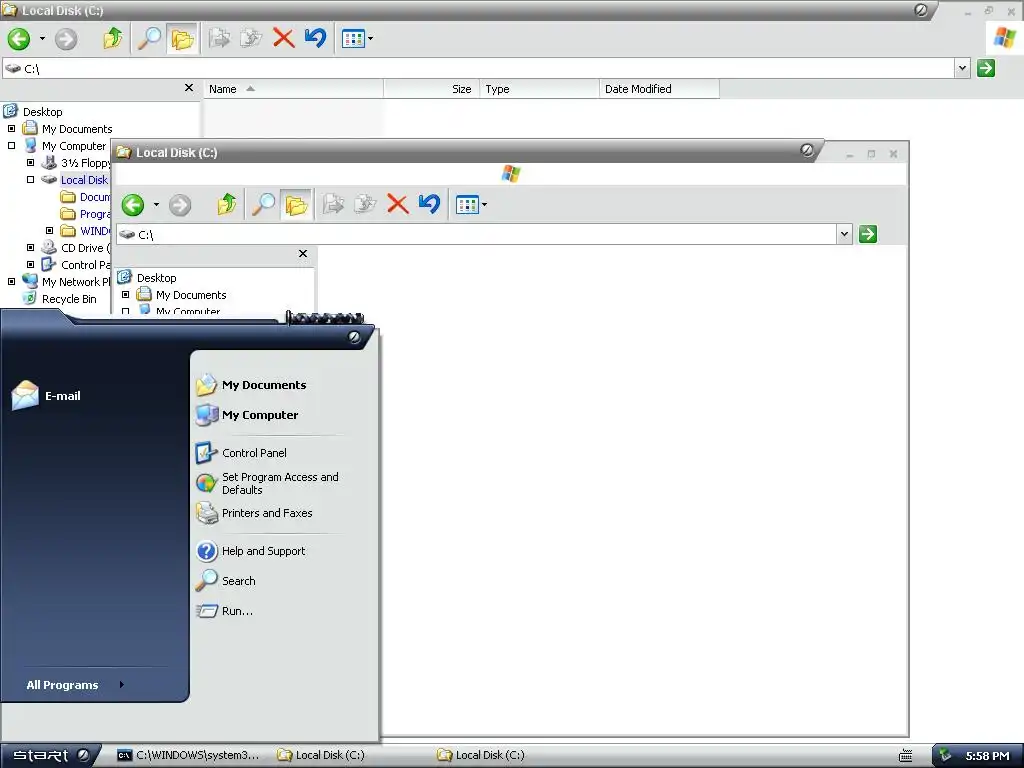Click Undo arrow in front window toolbar
This screenshot has width=1024, height=768.
(x=430, y=204)
